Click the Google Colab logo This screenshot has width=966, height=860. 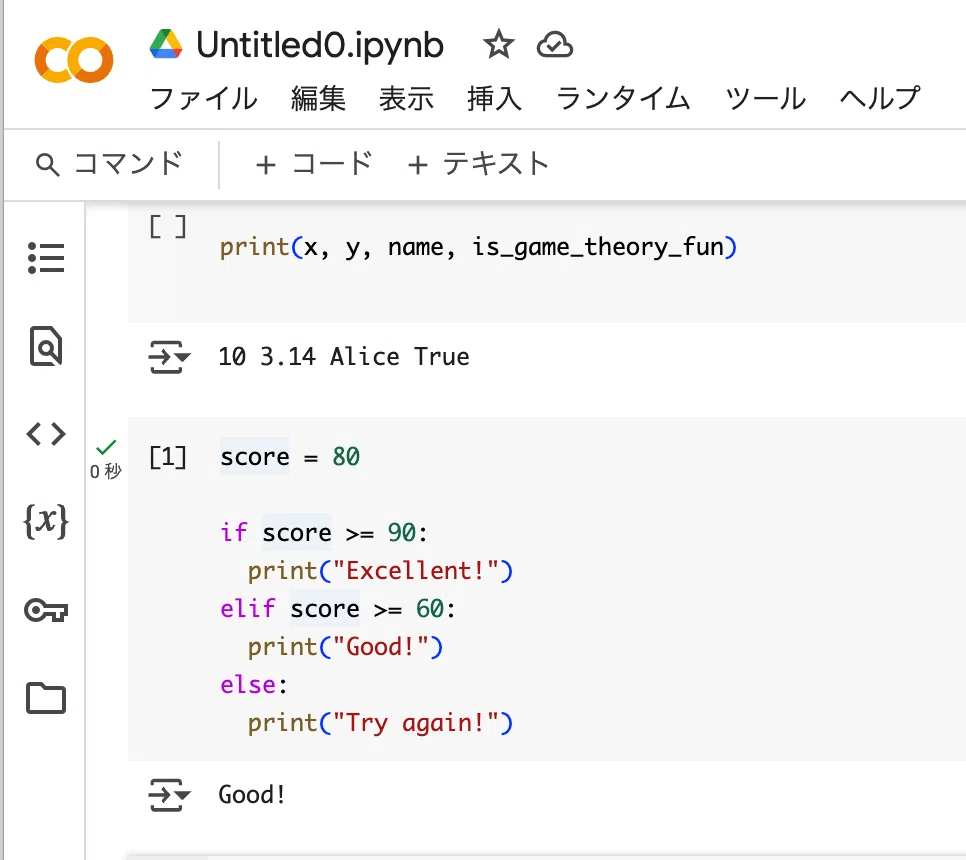[74, 60]
